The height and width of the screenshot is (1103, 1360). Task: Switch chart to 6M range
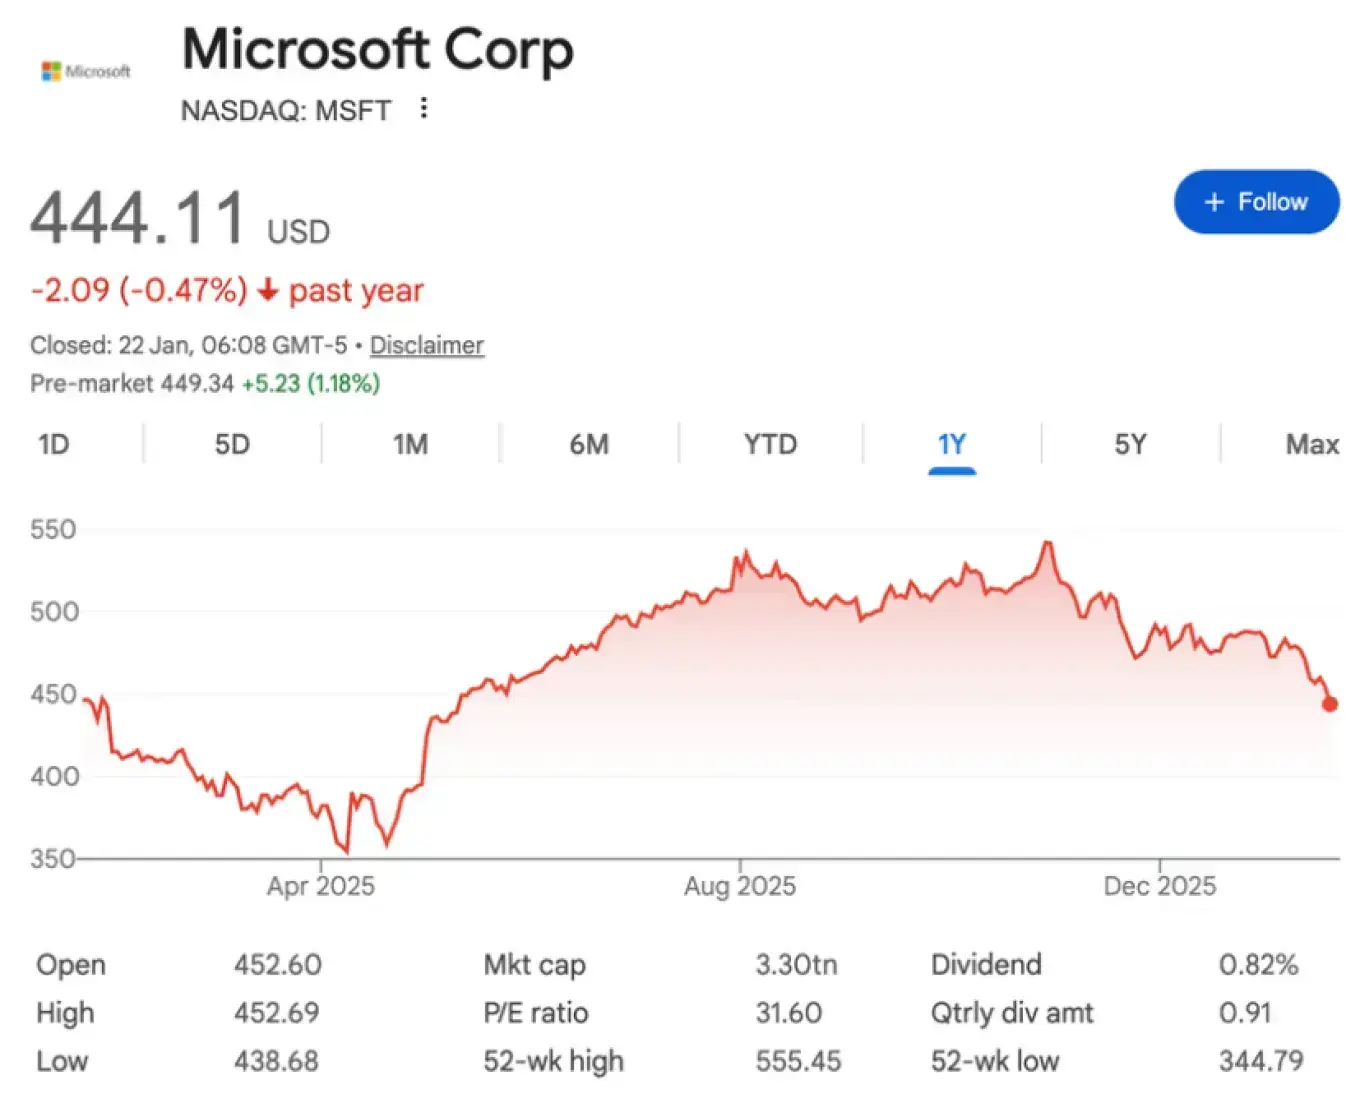pyautogui.click(x=589, y=444)
